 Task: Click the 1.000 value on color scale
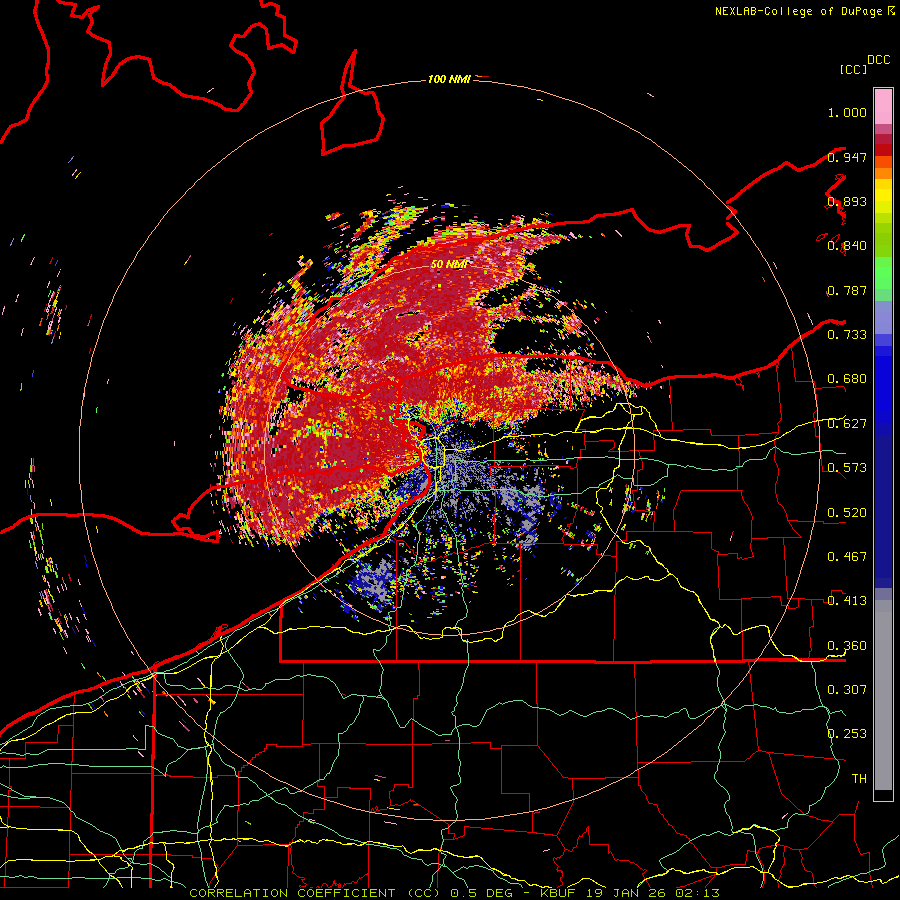pyautogui.click(x=847, y=112)
